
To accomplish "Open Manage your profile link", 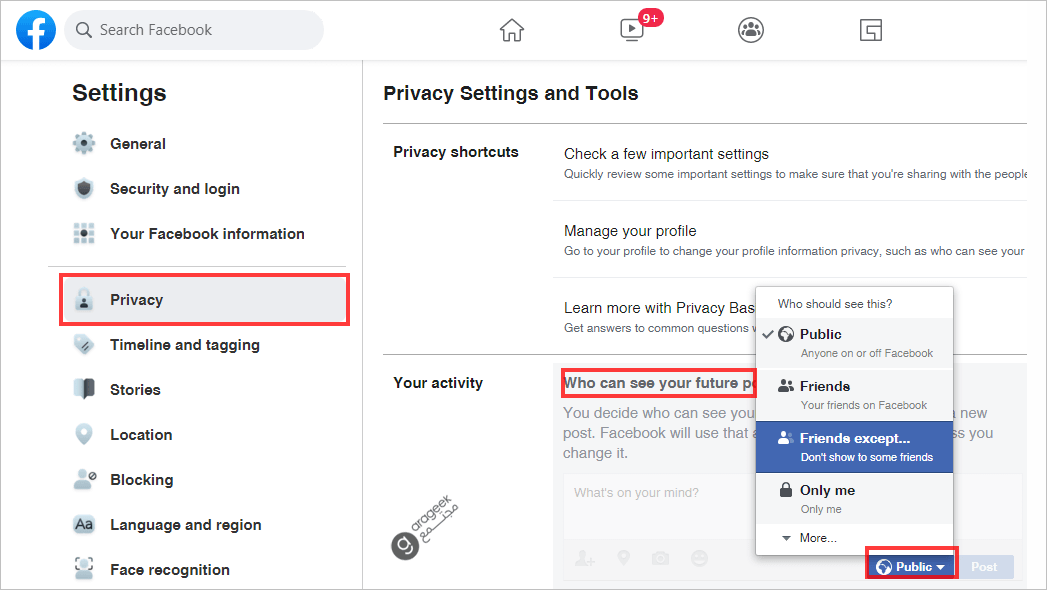I will pyautogui.click(x=630, y=231).
